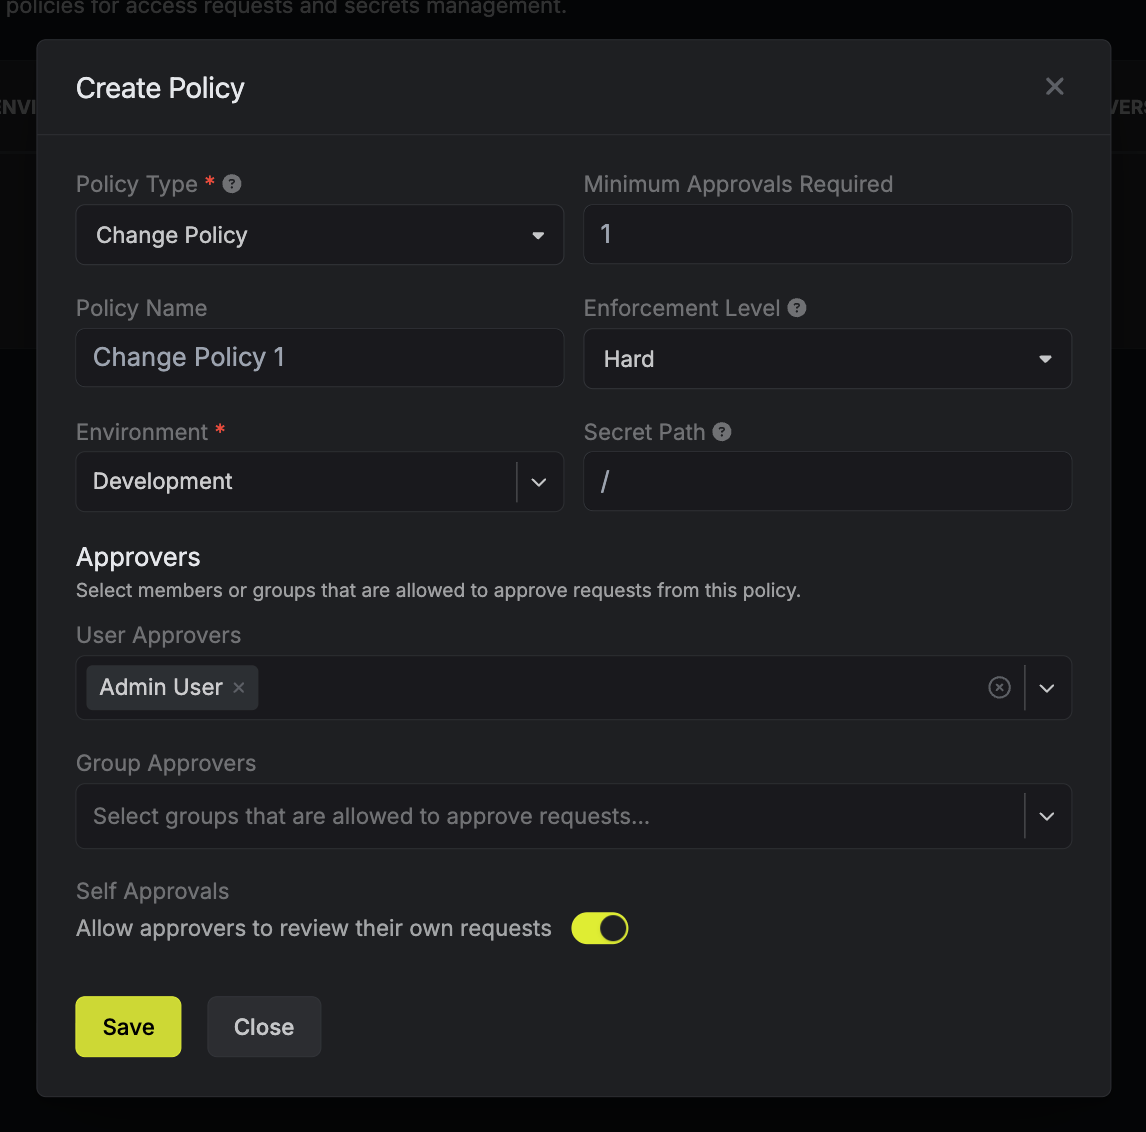Close the Create Policy dialog with X
The image size is (1146, 1132).
click(x=1054, y=86)
